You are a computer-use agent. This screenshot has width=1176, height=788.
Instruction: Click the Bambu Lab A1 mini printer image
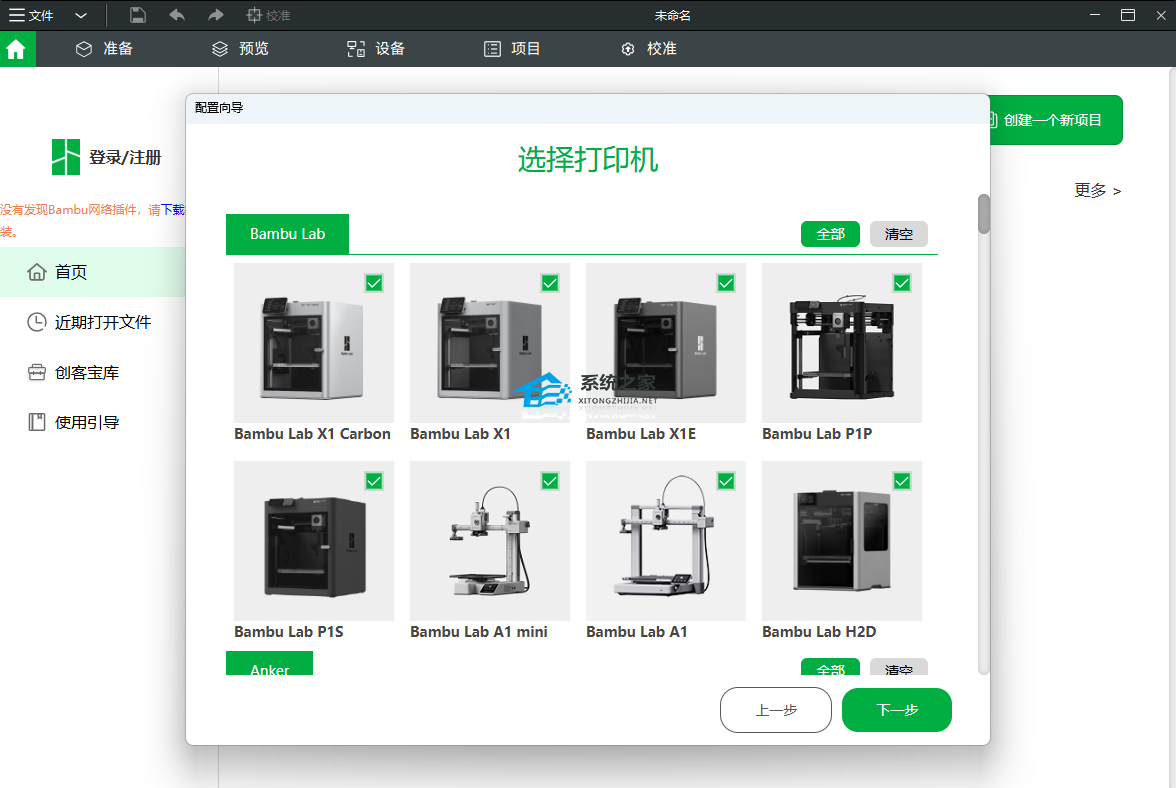[490, 541]
